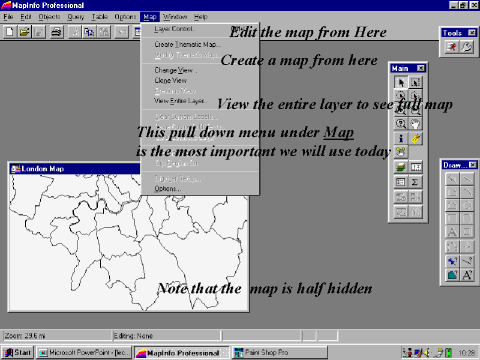Image resolution: width=480 pixels, height=360 pixels.
Task: Activate the Select arrow tool
Action: pyautogui.click(x=401, y=82)
